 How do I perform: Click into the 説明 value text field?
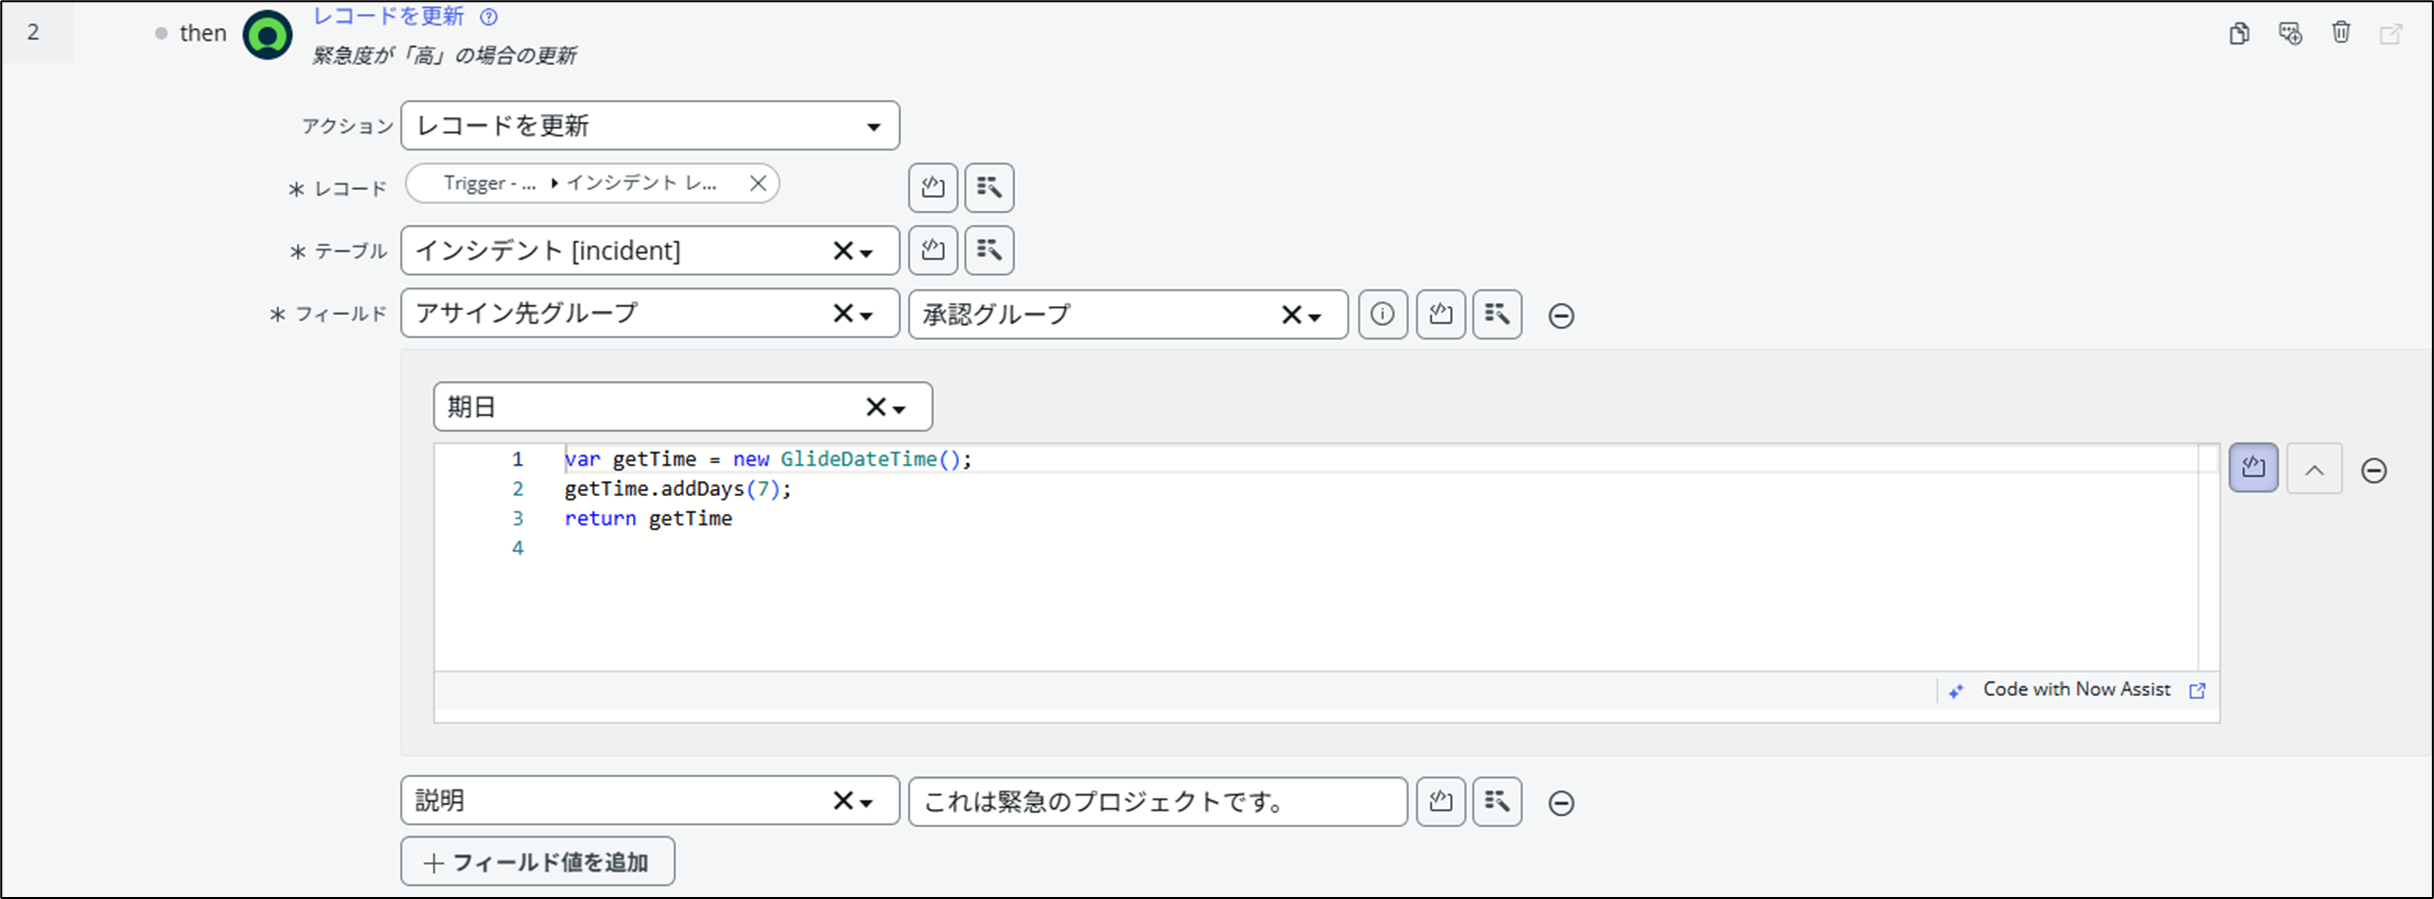pos(1156,802)
